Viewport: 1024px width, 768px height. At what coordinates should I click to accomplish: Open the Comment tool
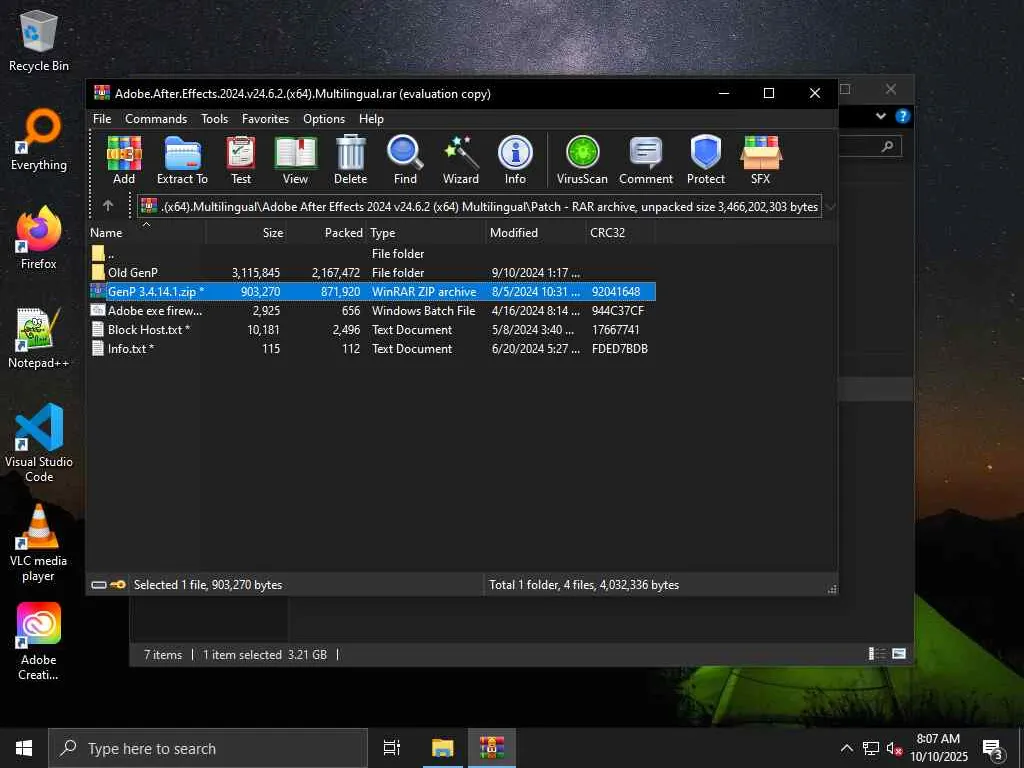pos(646,160)
